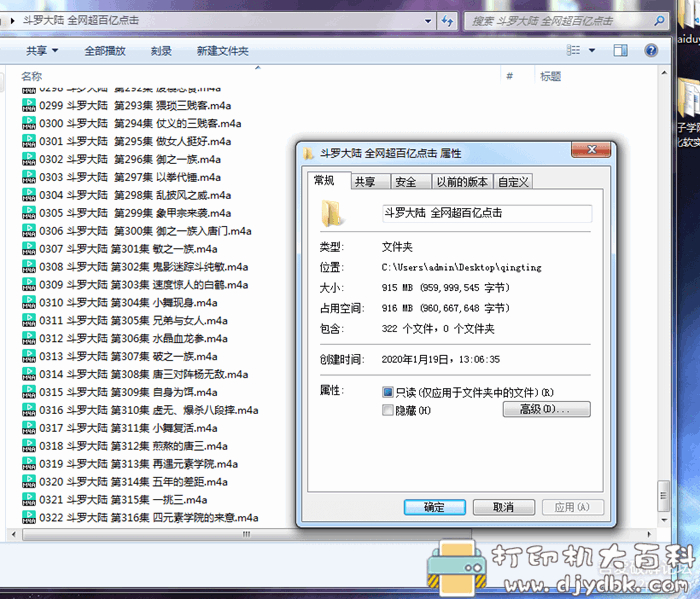Click icon of file 0314 第308集
This screenshot has height=599, width=700.
point(29,374)
